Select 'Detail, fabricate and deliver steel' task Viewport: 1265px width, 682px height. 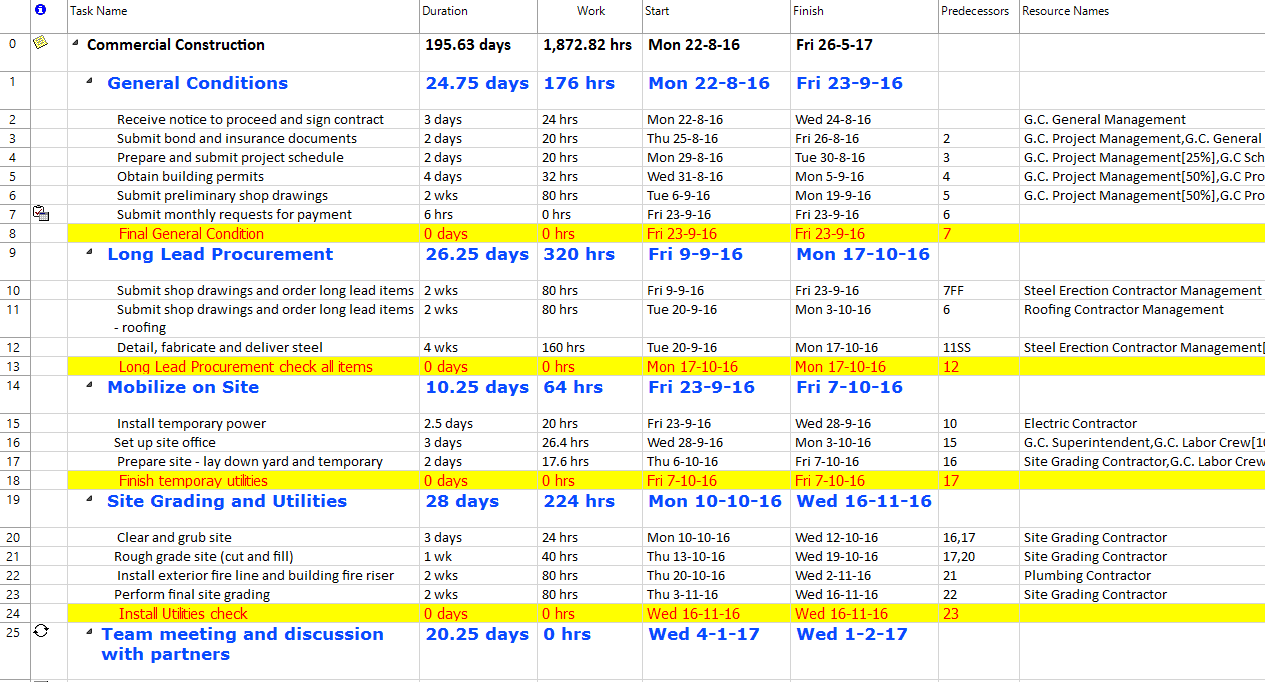click(x=220, y=347)
